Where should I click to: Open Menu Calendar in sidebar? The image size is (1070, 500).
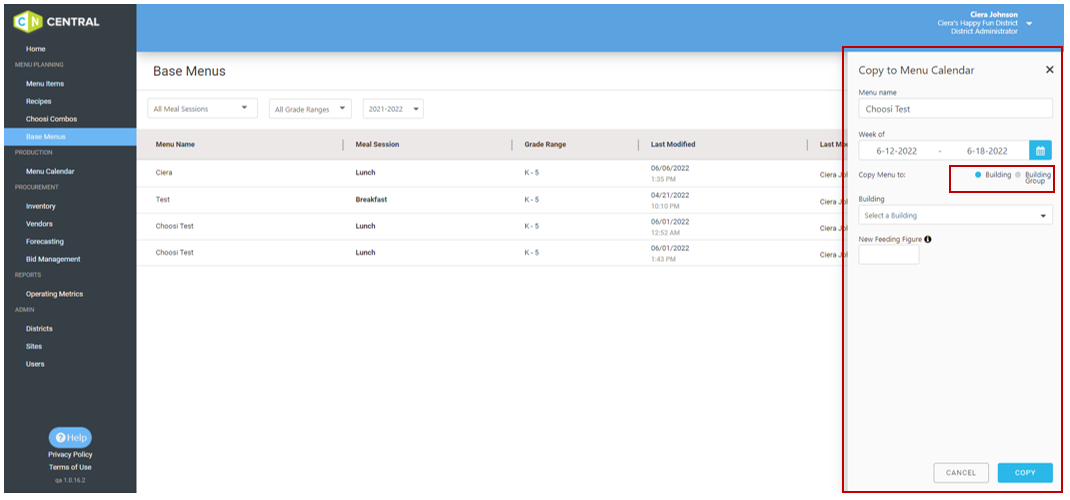coord(50,172)
